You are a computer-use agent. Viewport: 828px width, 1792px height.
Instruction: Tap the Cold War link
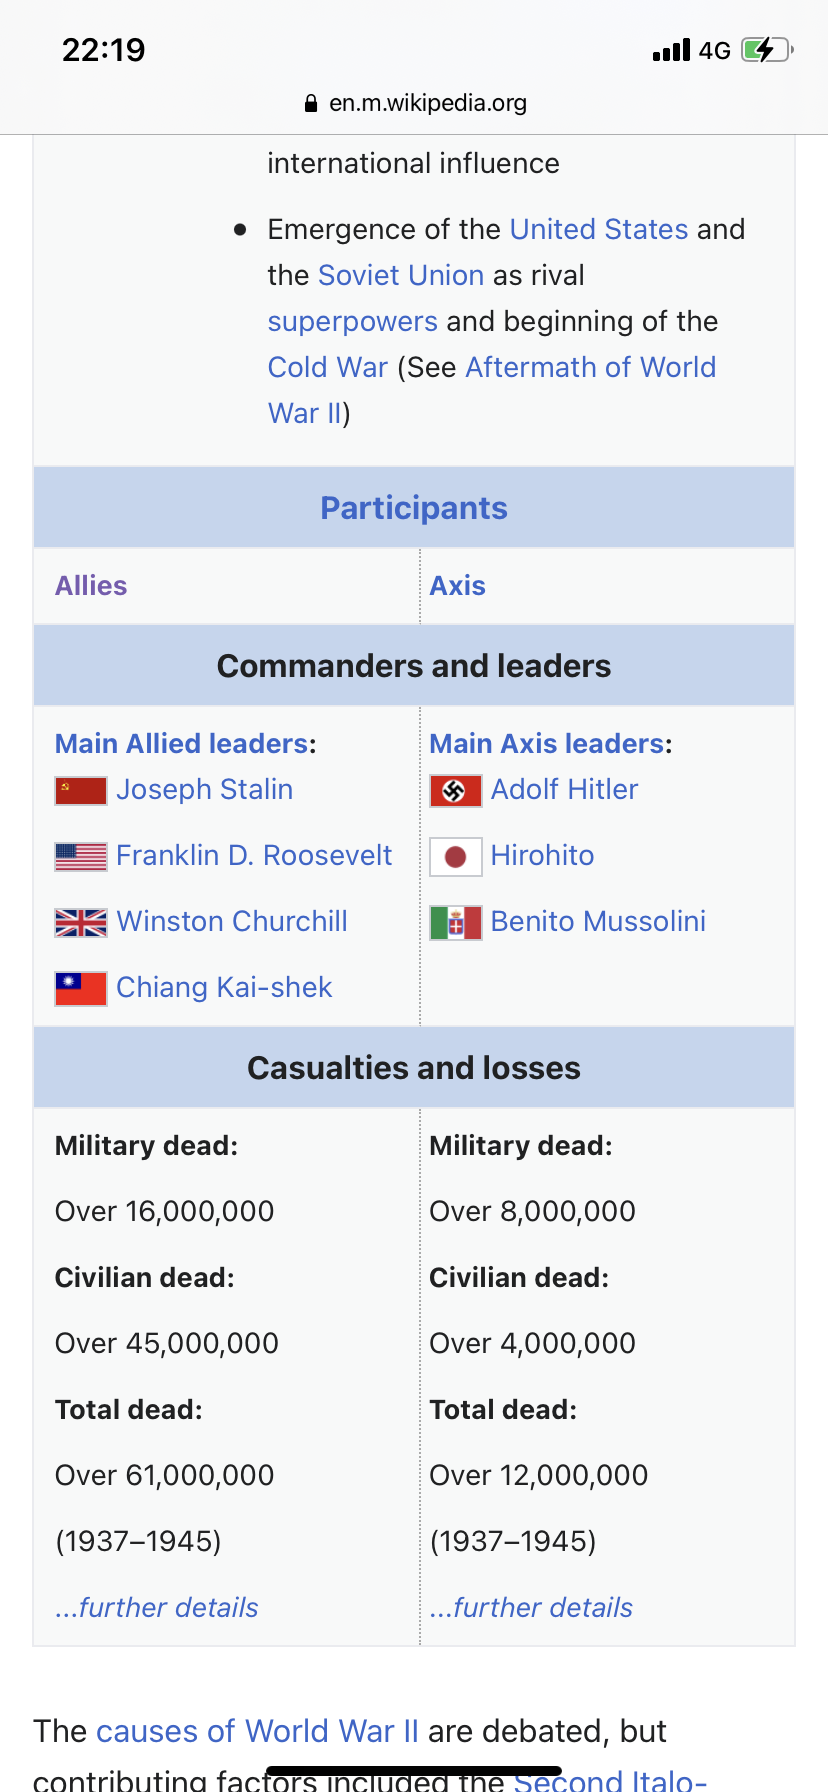click(327, 367)
